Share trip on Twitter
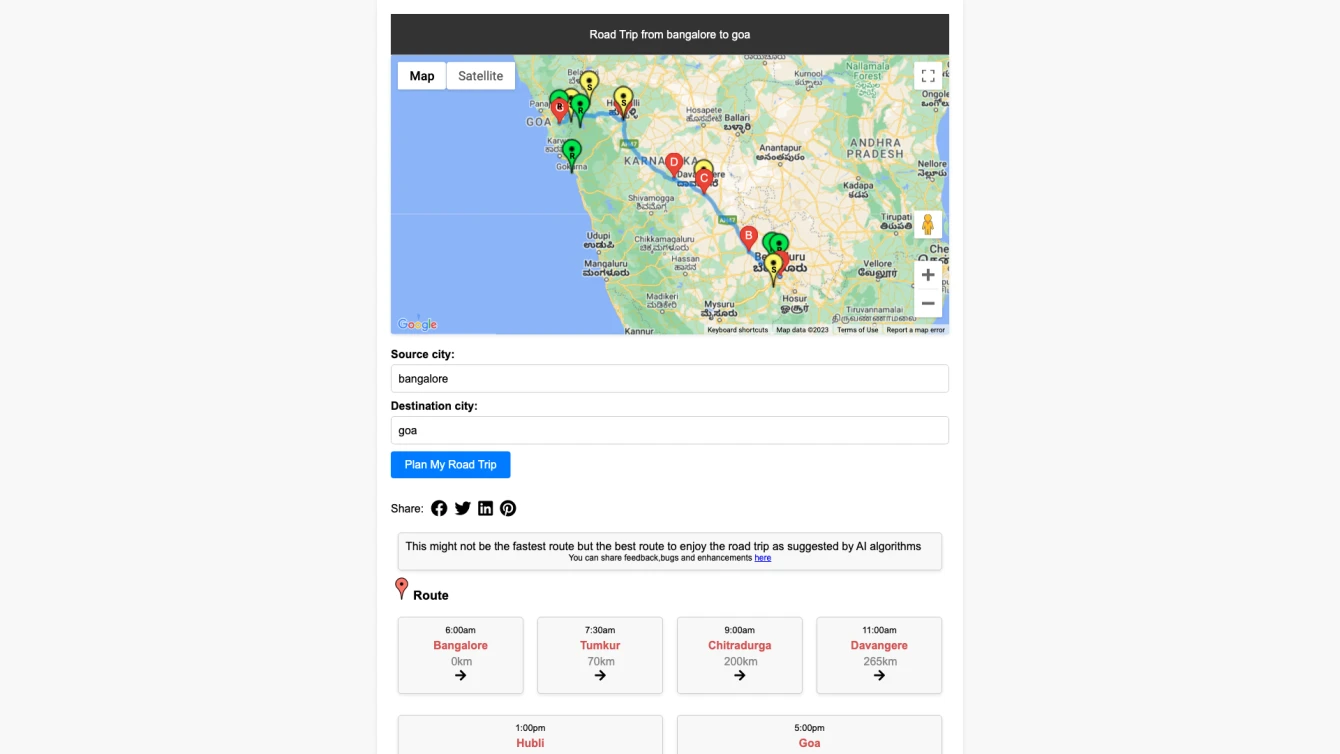Viewport: 1340px width, 754px height. pyautogui.click(x=462, y=508)
